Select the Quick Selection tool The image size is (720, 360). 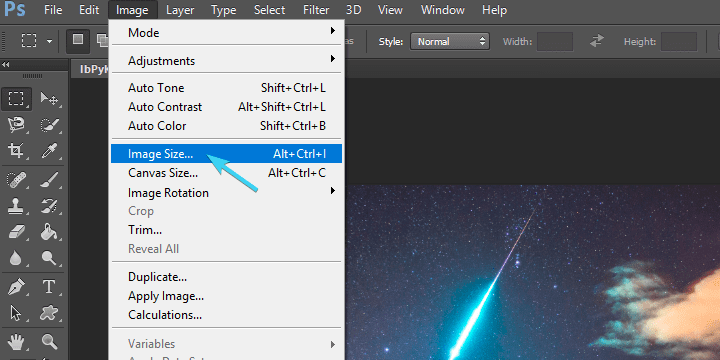point(49,124)
